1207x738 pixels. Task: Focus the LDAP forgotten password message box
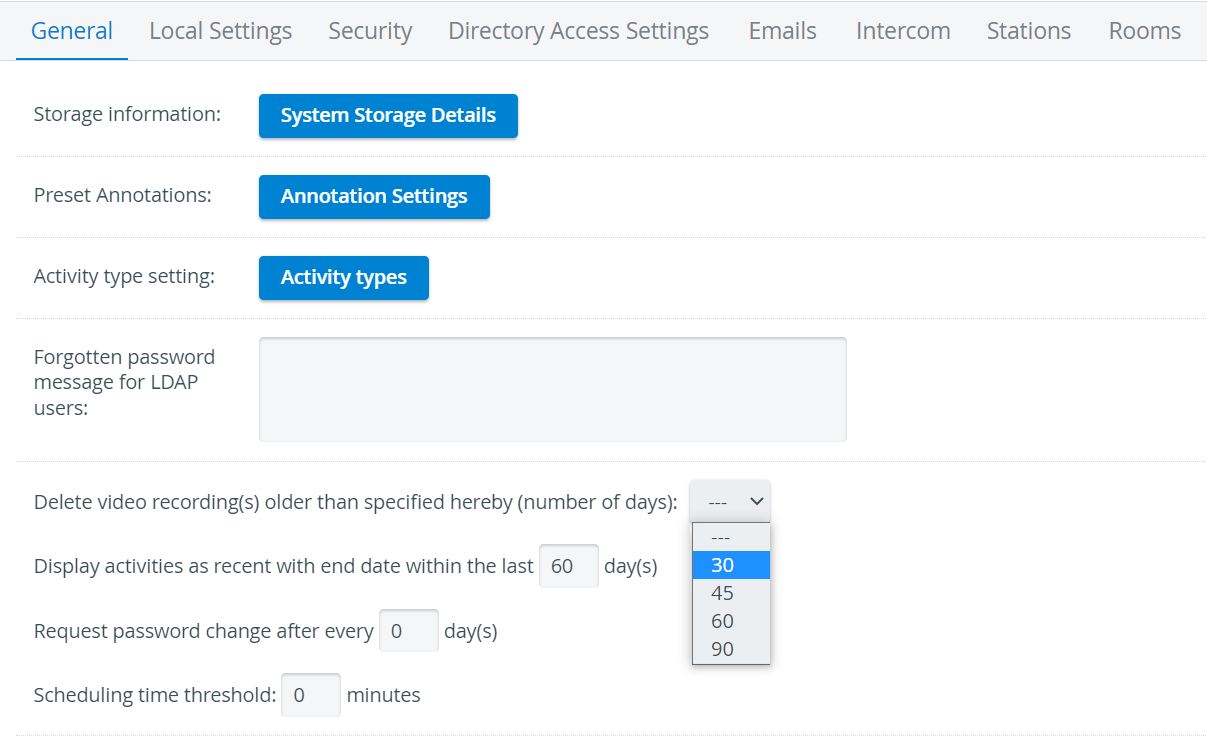[552, 389]
